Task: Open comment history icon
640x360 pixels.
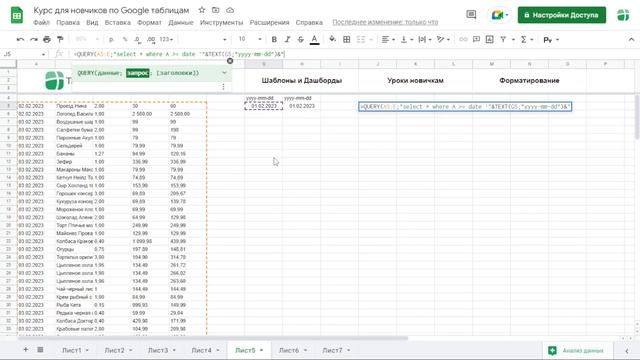Action: 471,15
